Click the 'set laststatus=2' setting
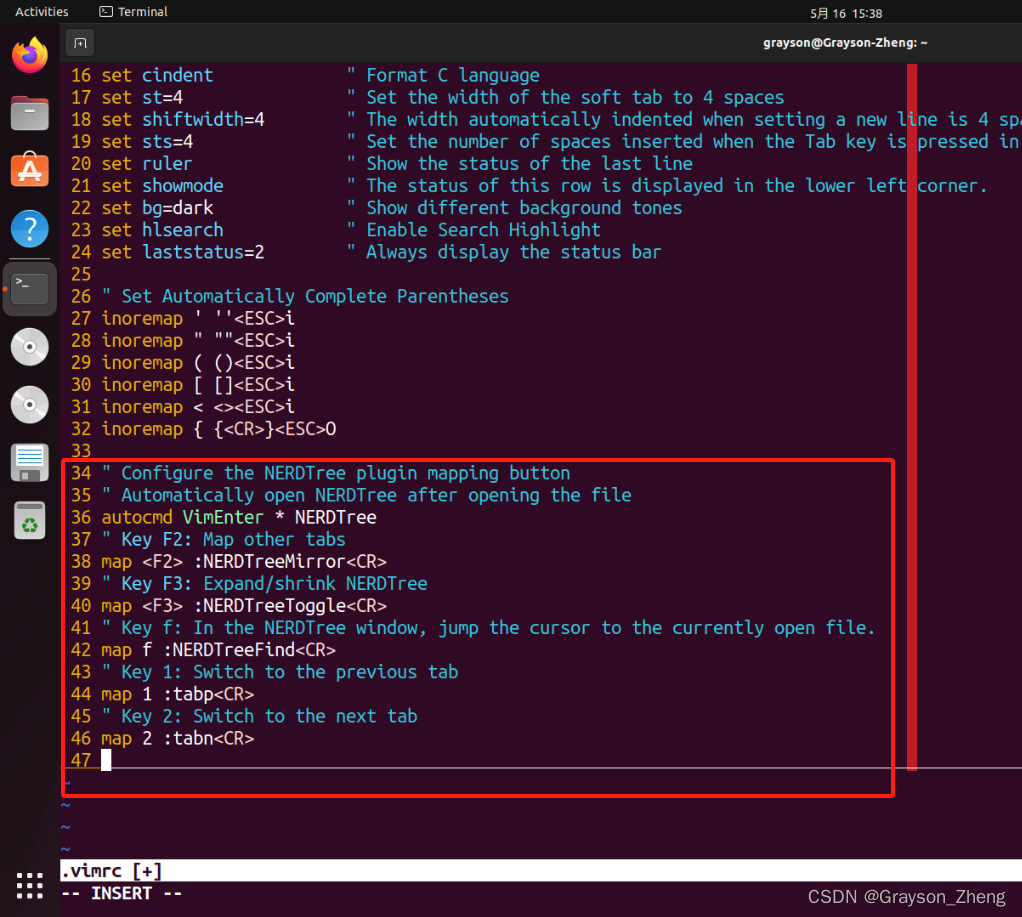The height and width of the screenshot is (917, 1022). (183, 253)
